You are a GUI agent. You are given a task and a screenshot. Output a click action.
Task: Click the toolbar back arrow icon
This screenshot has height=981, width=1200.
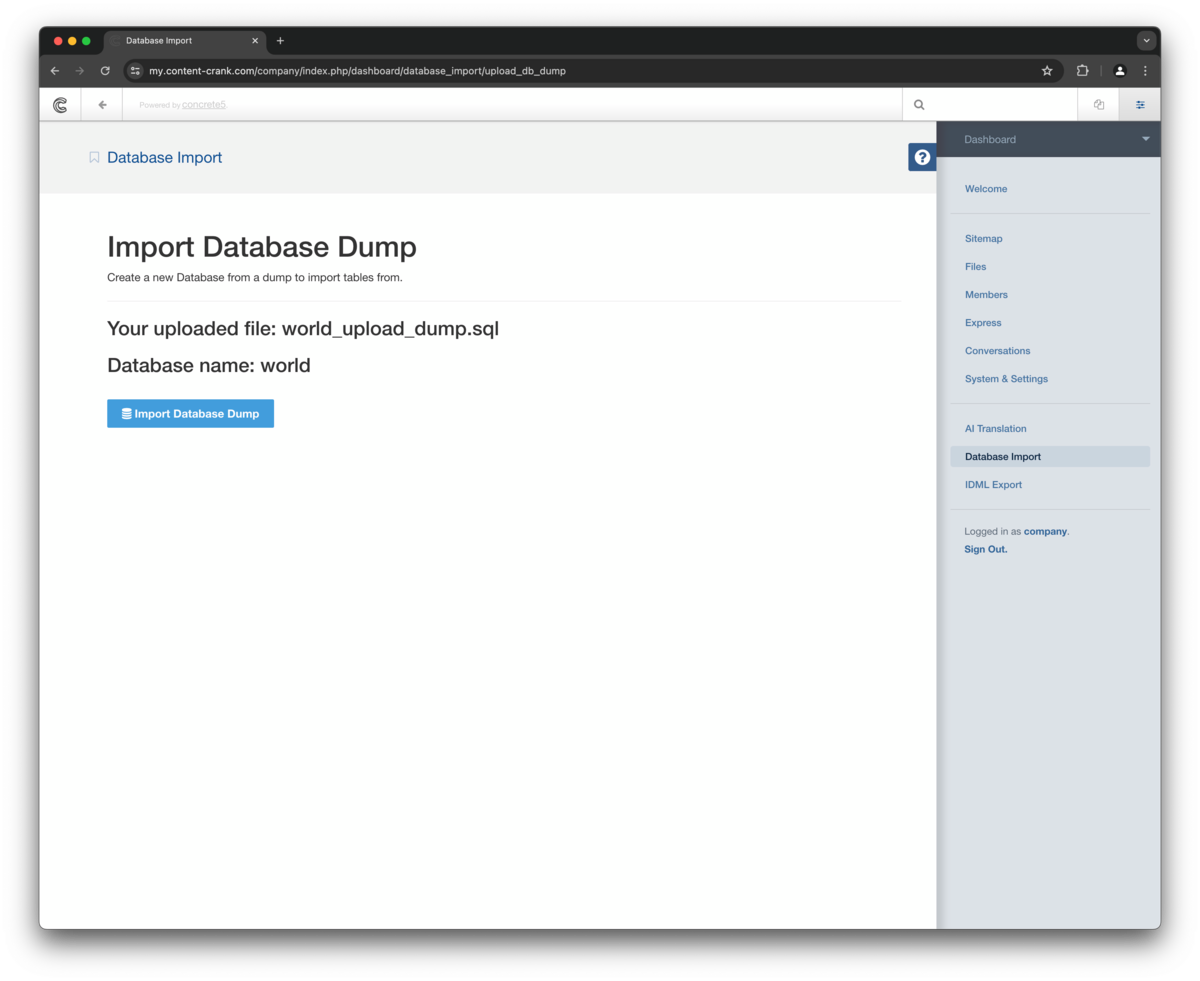point(102,104)
